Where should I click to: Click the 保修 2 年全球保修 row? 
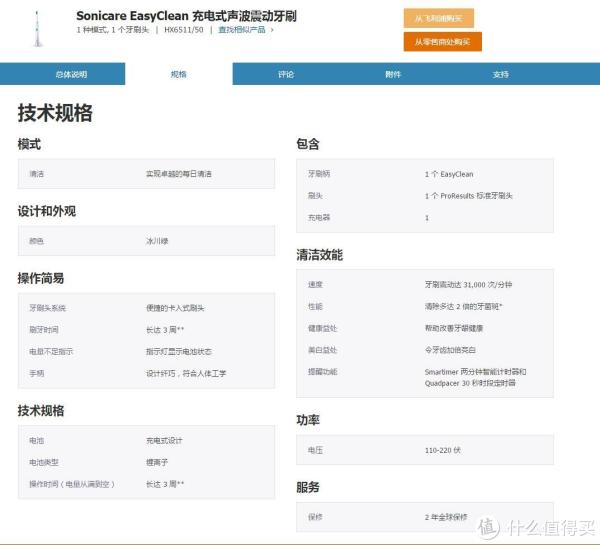point(424,517)
